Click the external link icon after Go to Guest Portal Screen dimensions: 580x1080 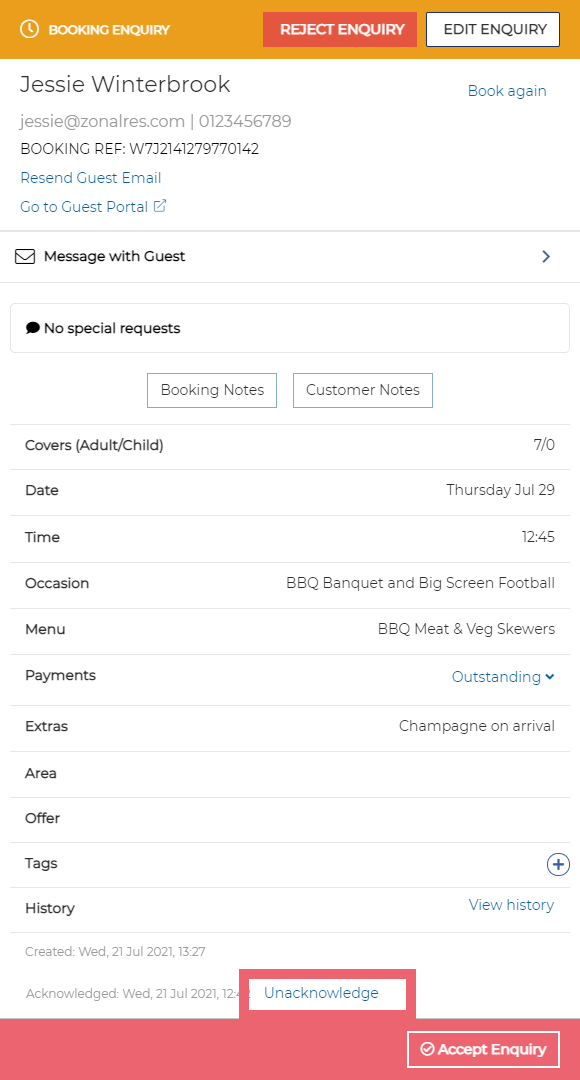[160, 206]
